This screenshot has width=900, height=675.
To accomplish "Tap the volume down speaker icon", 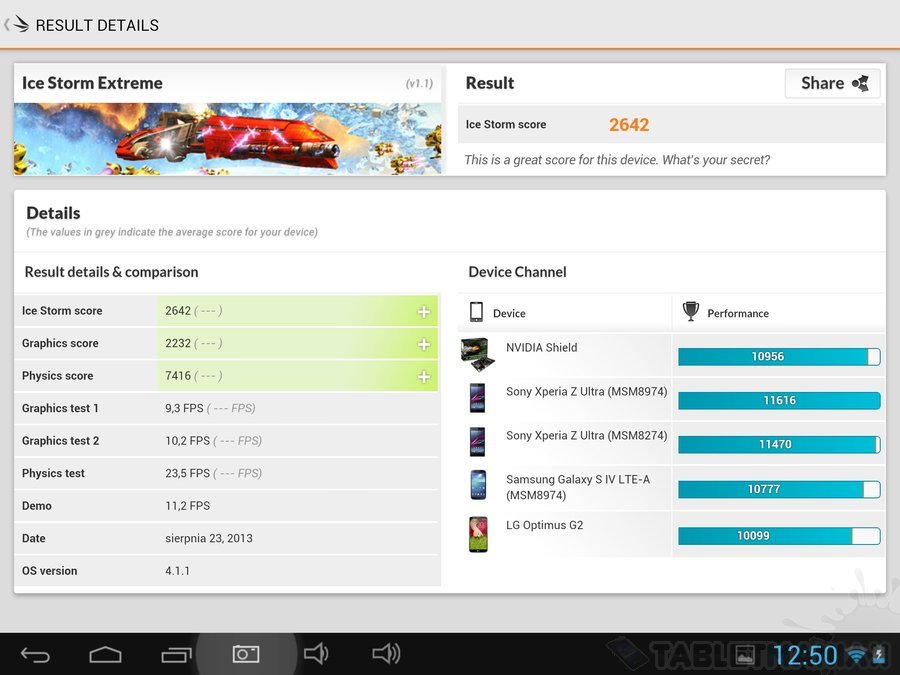I will (x=316, y=654).
